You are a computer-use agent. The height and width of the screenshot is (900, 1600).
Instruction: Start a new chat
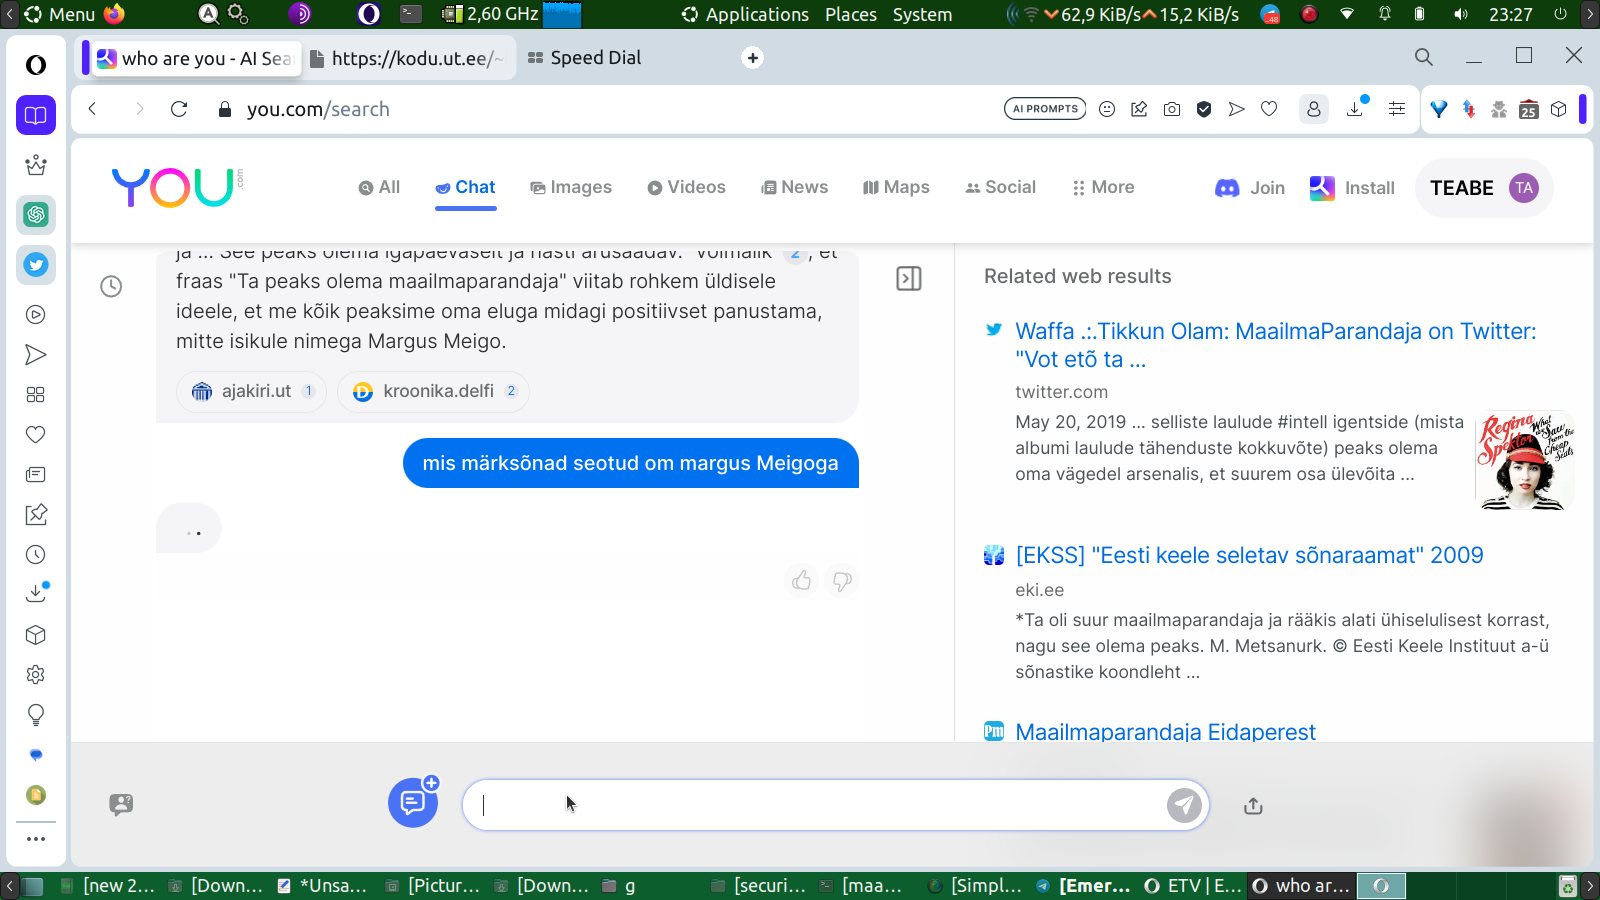pyautogui.click(x=413, y=802)
